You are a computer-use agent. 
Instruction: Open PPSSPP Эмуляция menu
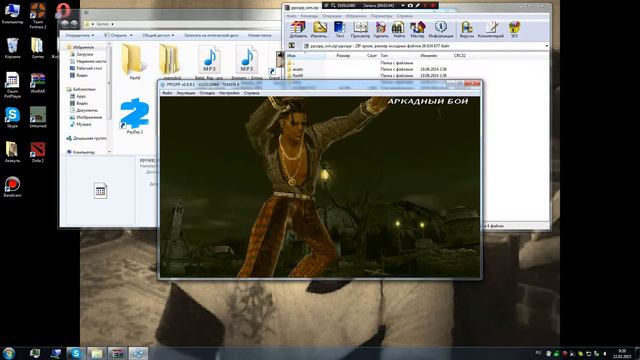(186, 93)
